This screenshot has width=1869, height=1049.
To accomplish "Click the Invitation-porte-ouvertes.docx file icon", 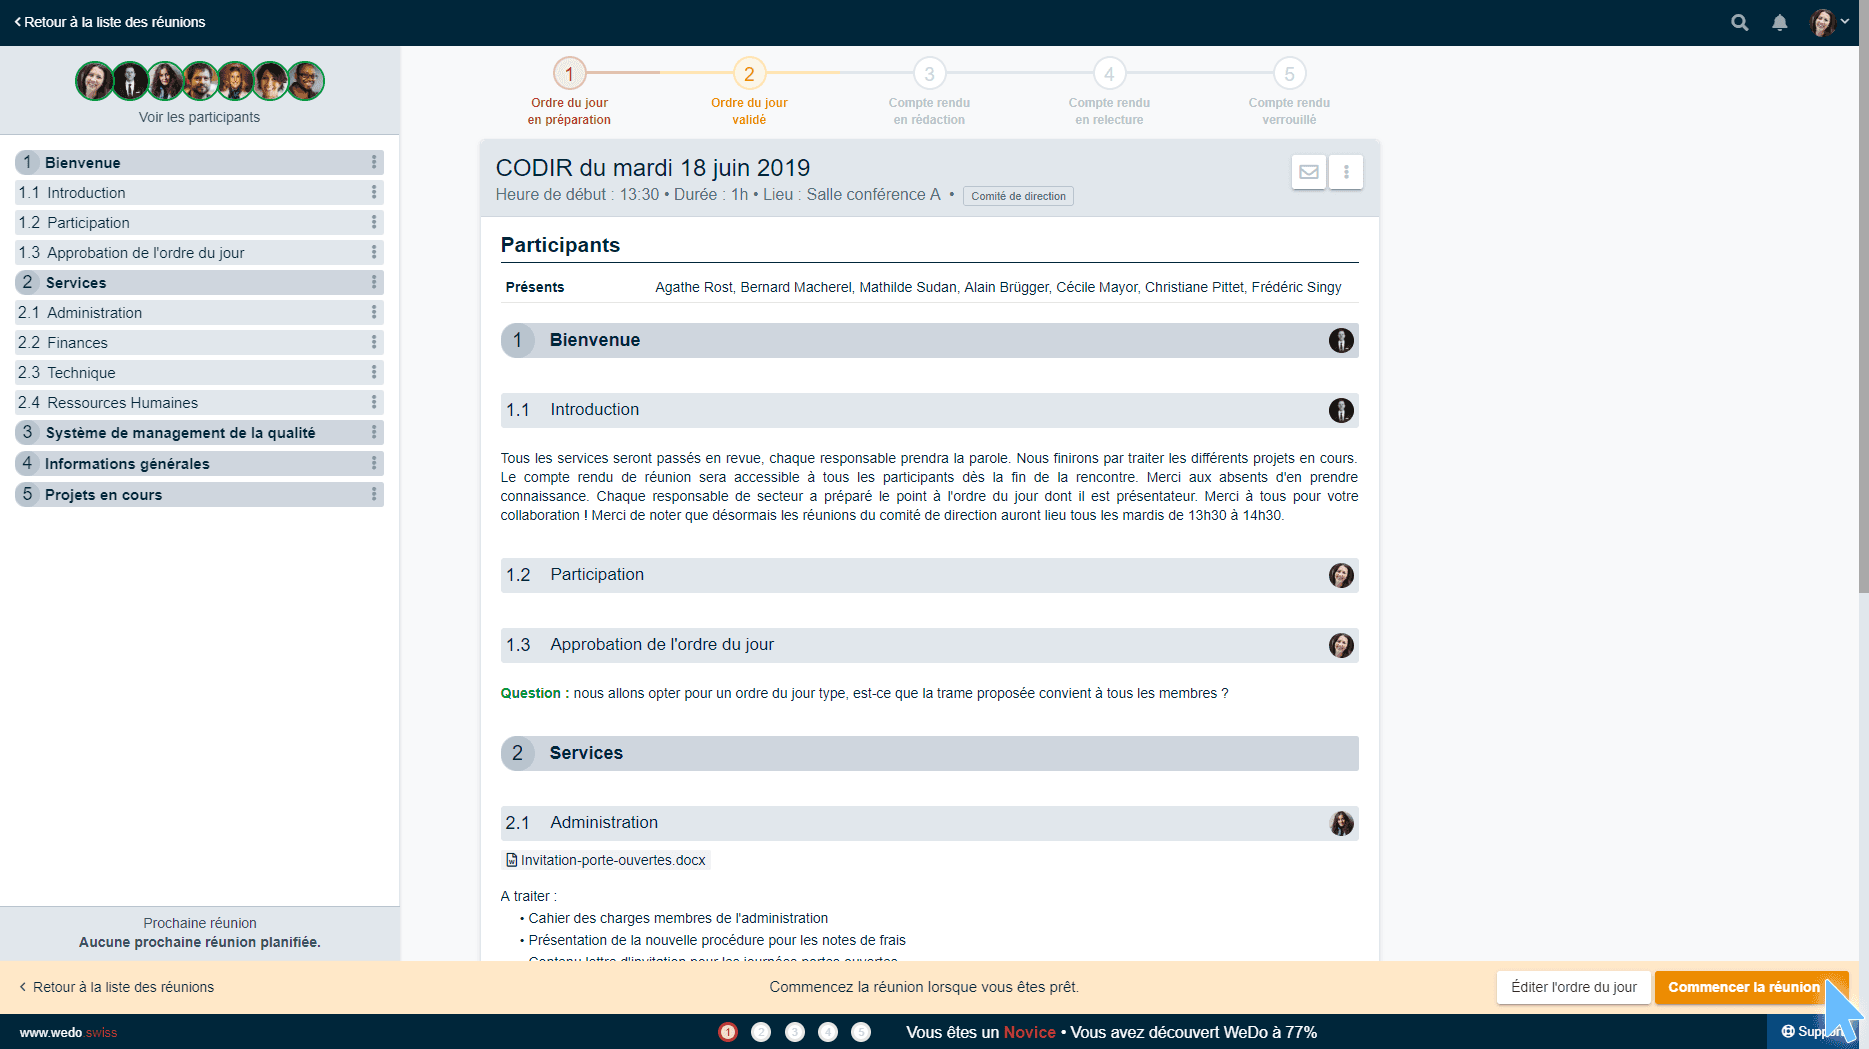I will [512, 860].
